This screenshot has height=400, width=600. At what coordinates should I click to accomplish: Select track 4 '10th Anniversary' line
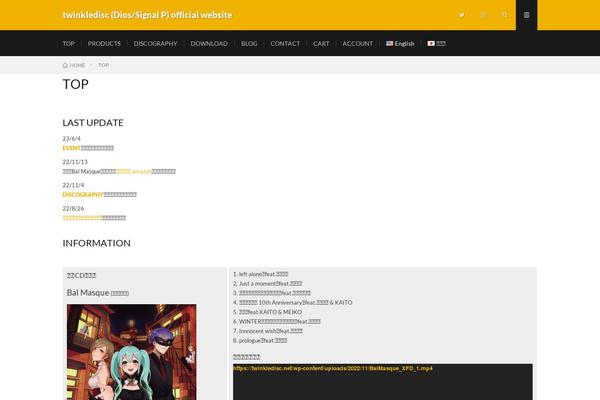point(293,302)
